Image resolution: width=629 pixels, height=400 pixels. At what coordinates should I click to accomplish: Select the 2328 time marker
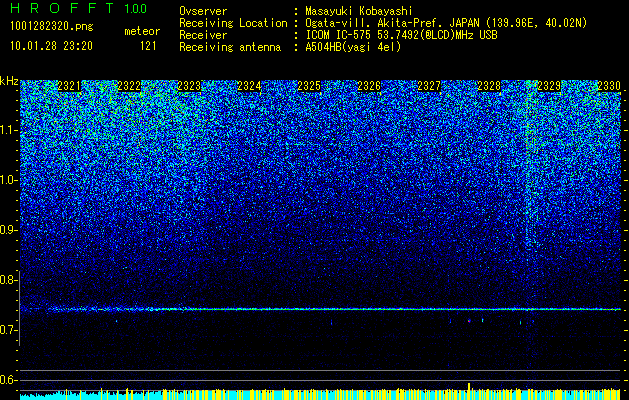tap(489, 86)
